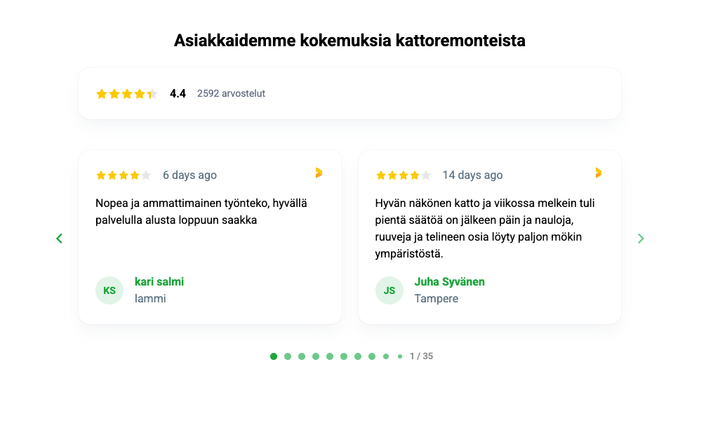720x423 pixels.
Task: Click orange source icon on Juha Syvänen's review
Action: (x=598, y=173)
